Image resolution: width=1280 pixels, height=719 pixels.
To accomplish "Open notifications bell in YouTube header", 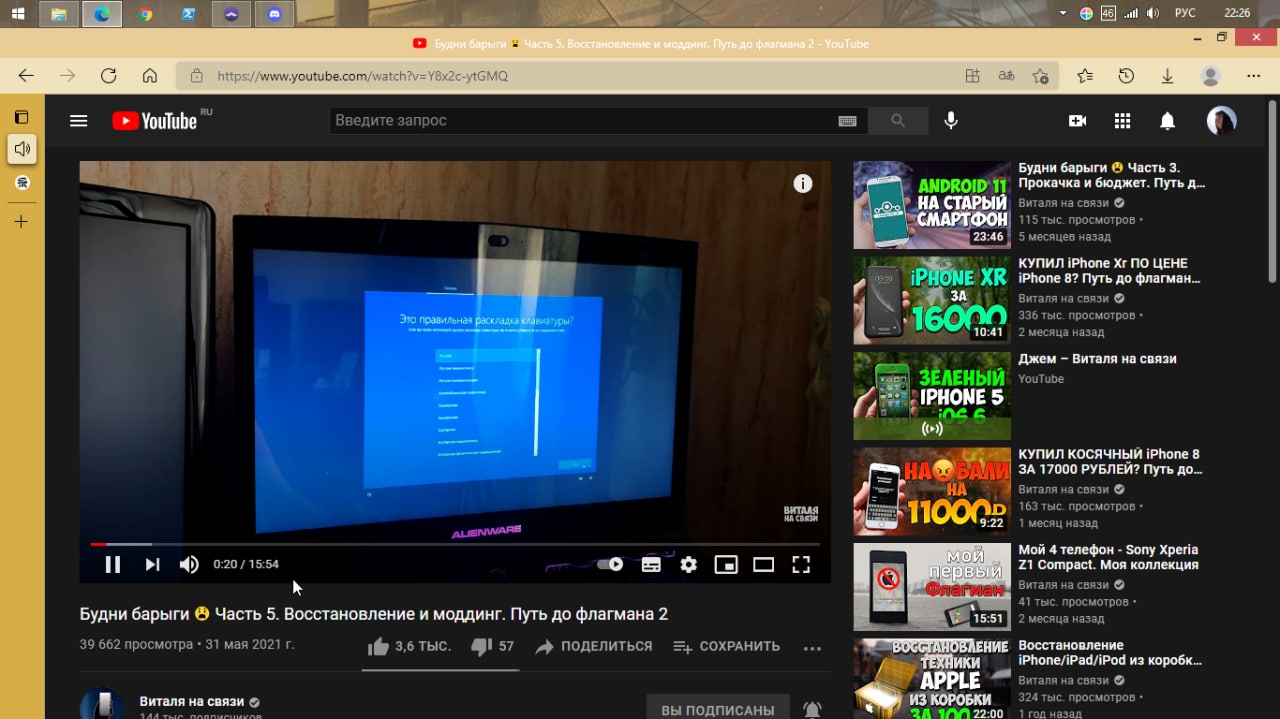I will tap(1167, 121).
